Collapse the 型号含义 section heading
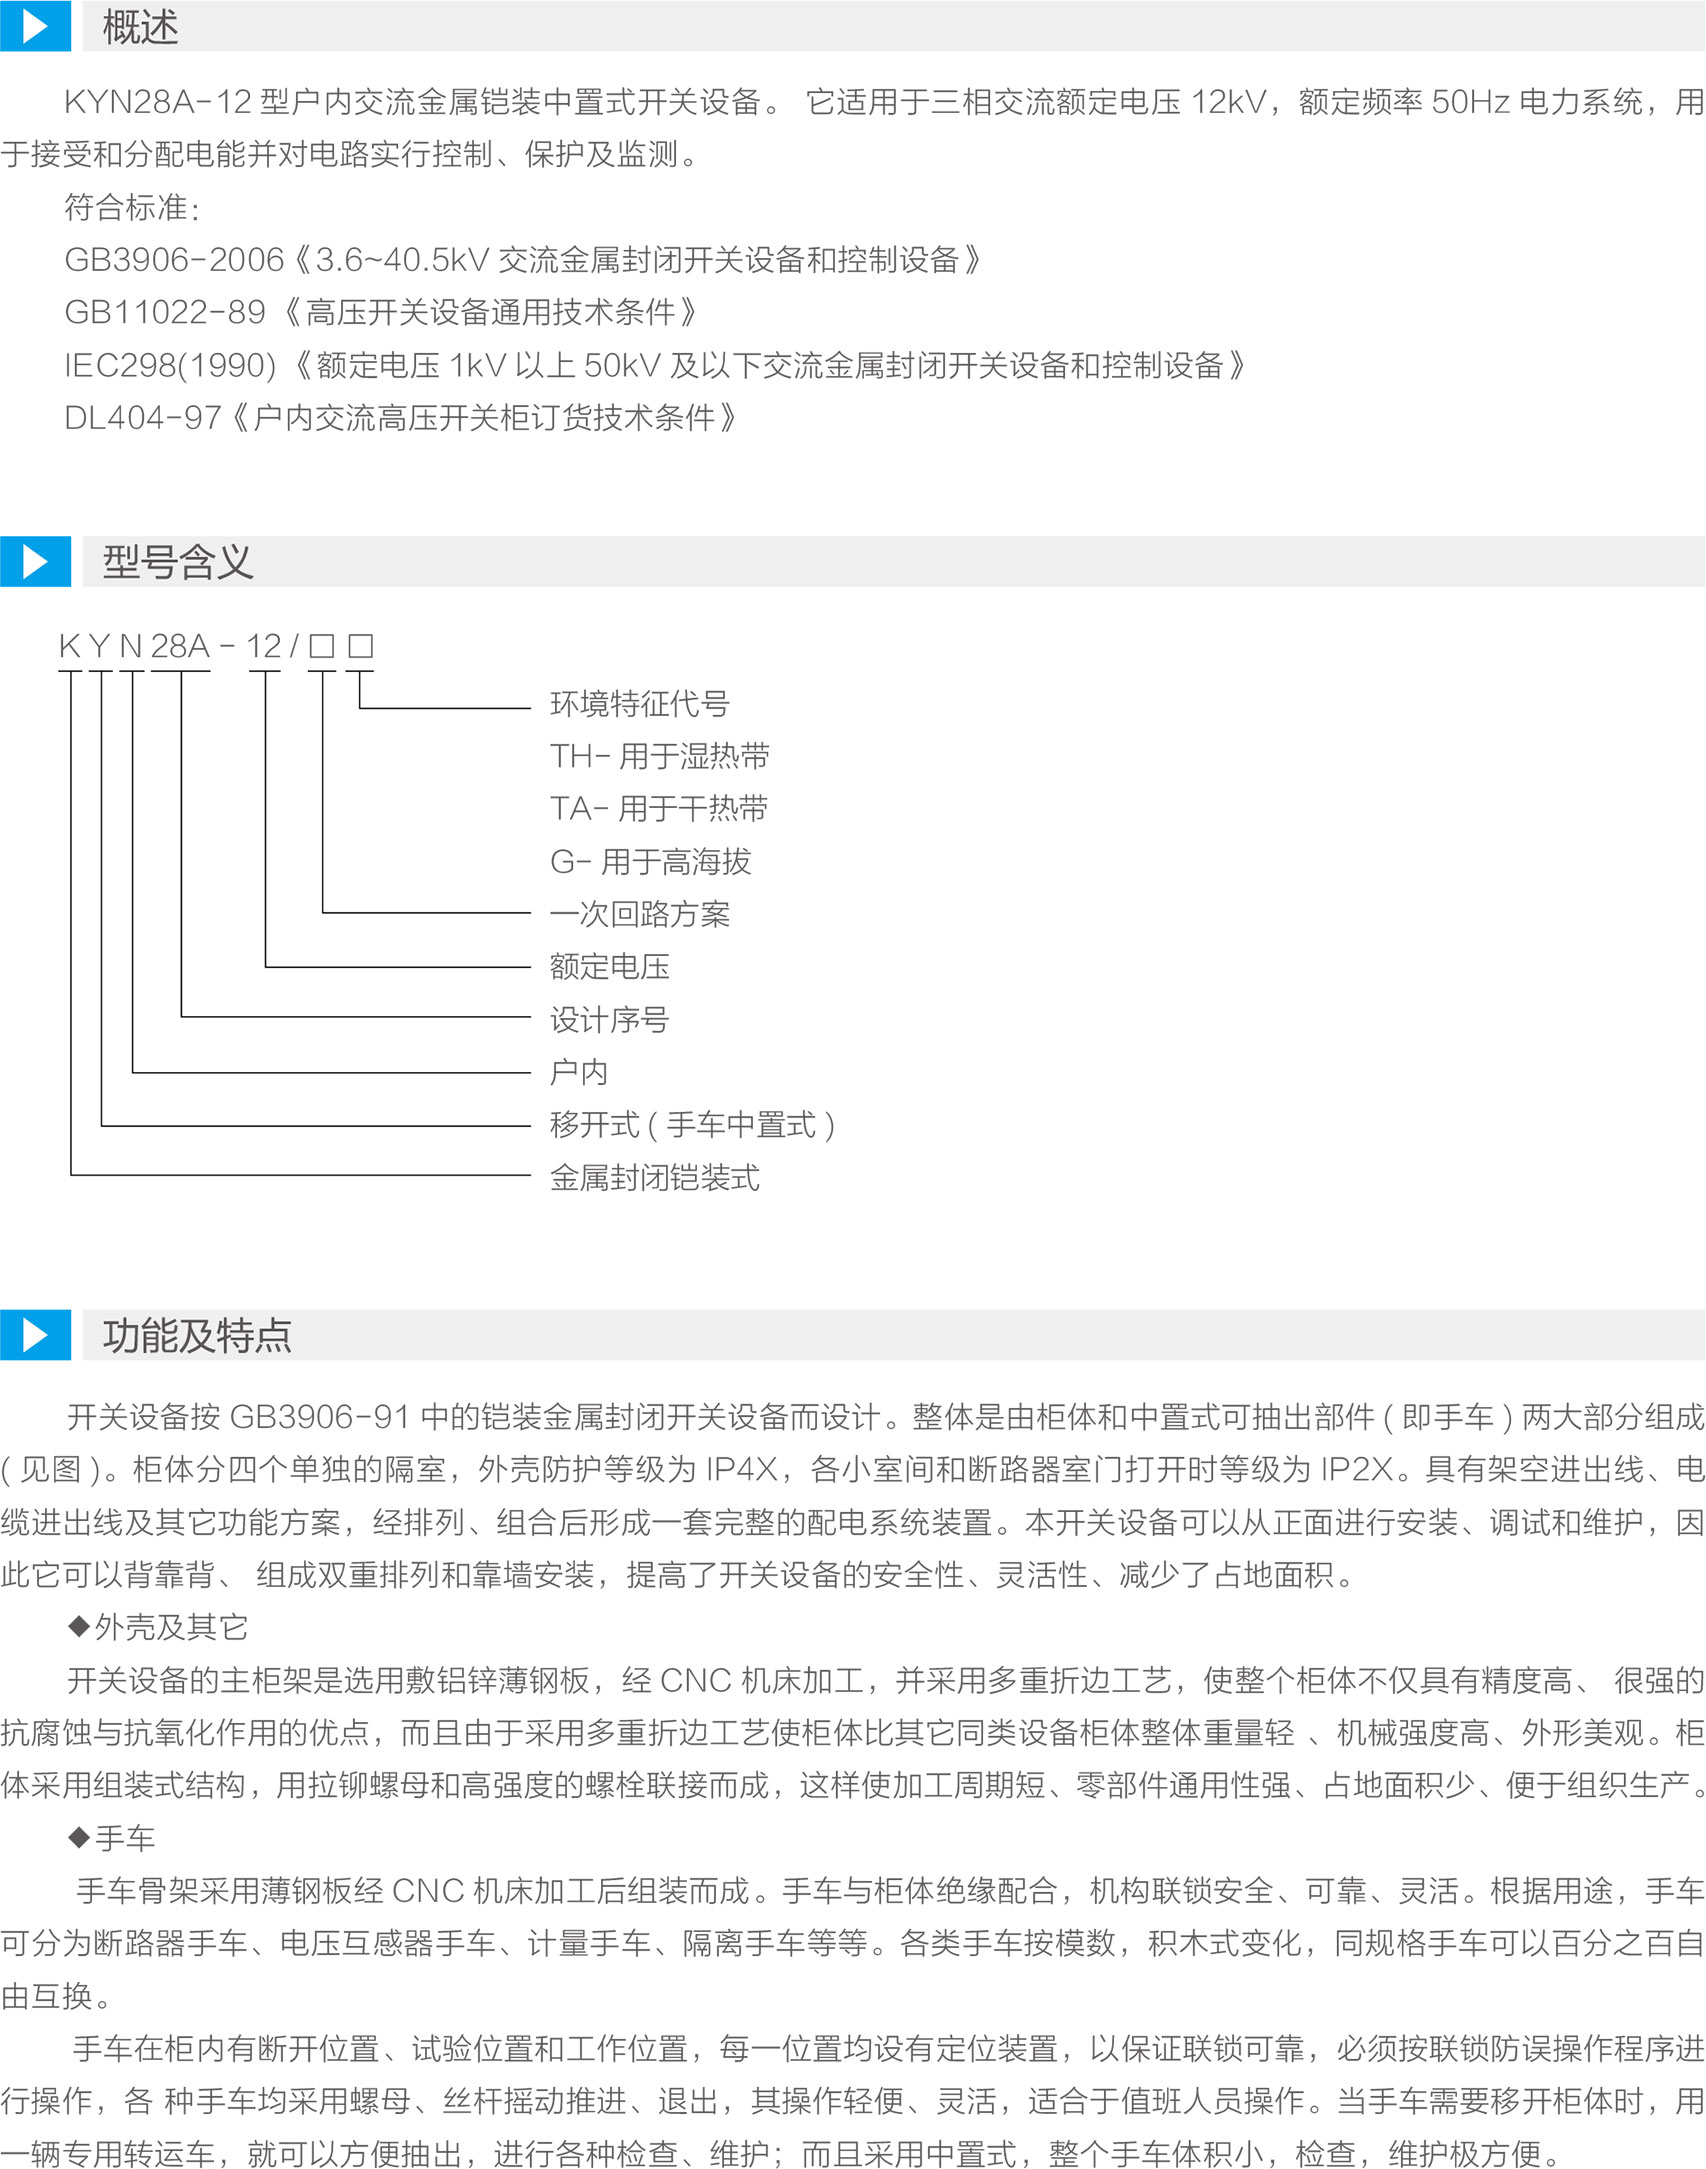1706x2169 pixels. tap(178, 562)
